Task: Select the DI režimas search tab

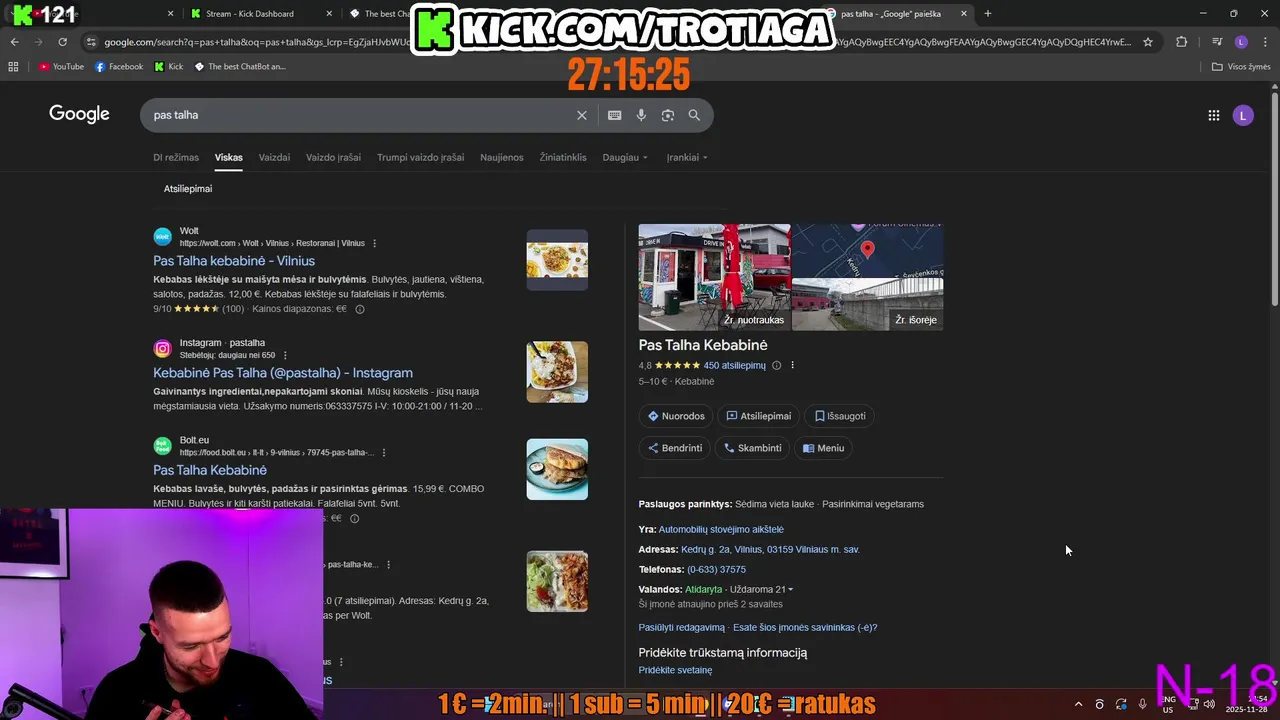Action: (176, 157)
